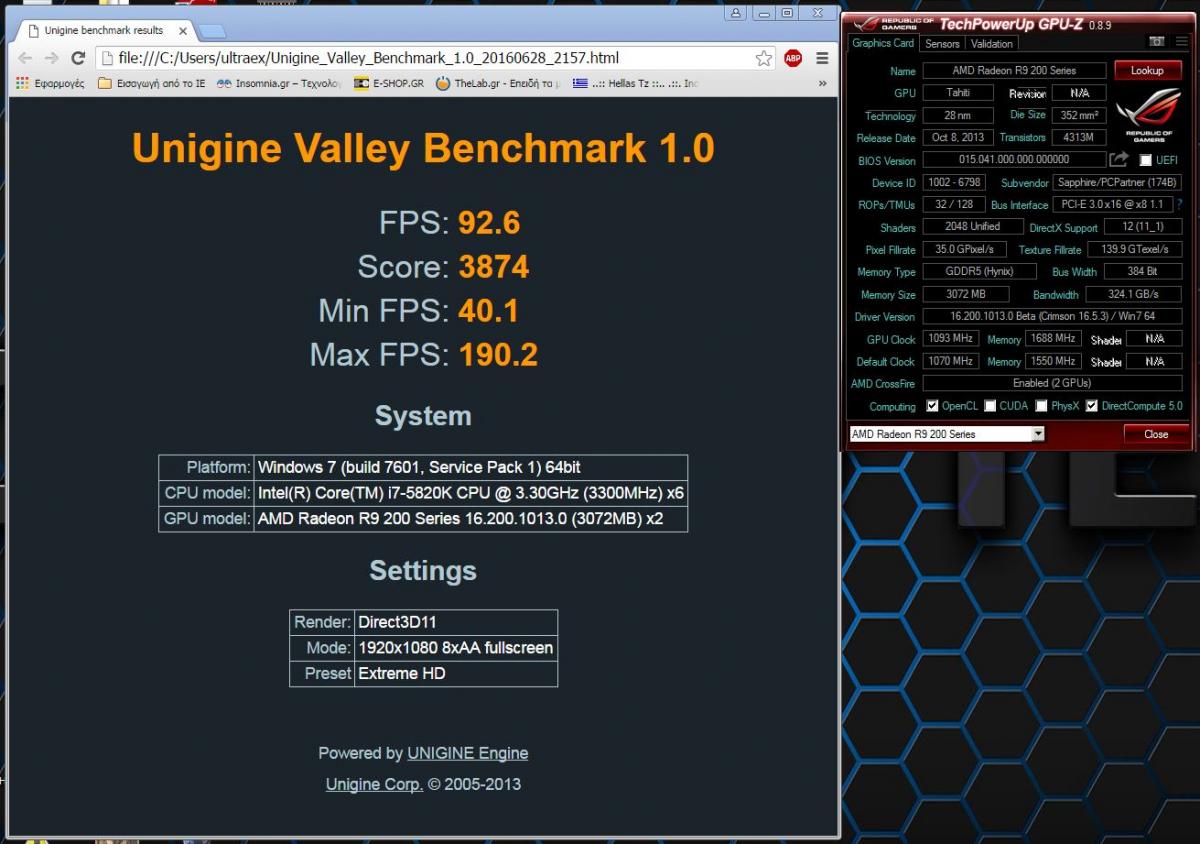Screen dimensions: 1200x844
Task: Click the BIOS Version field
Action: click(1014, 159)
